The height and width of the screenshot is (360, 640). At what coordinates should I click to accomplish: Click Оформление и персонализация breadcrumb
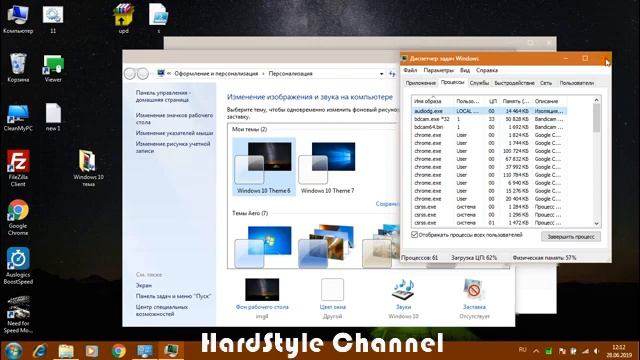[x=216, y=74]
